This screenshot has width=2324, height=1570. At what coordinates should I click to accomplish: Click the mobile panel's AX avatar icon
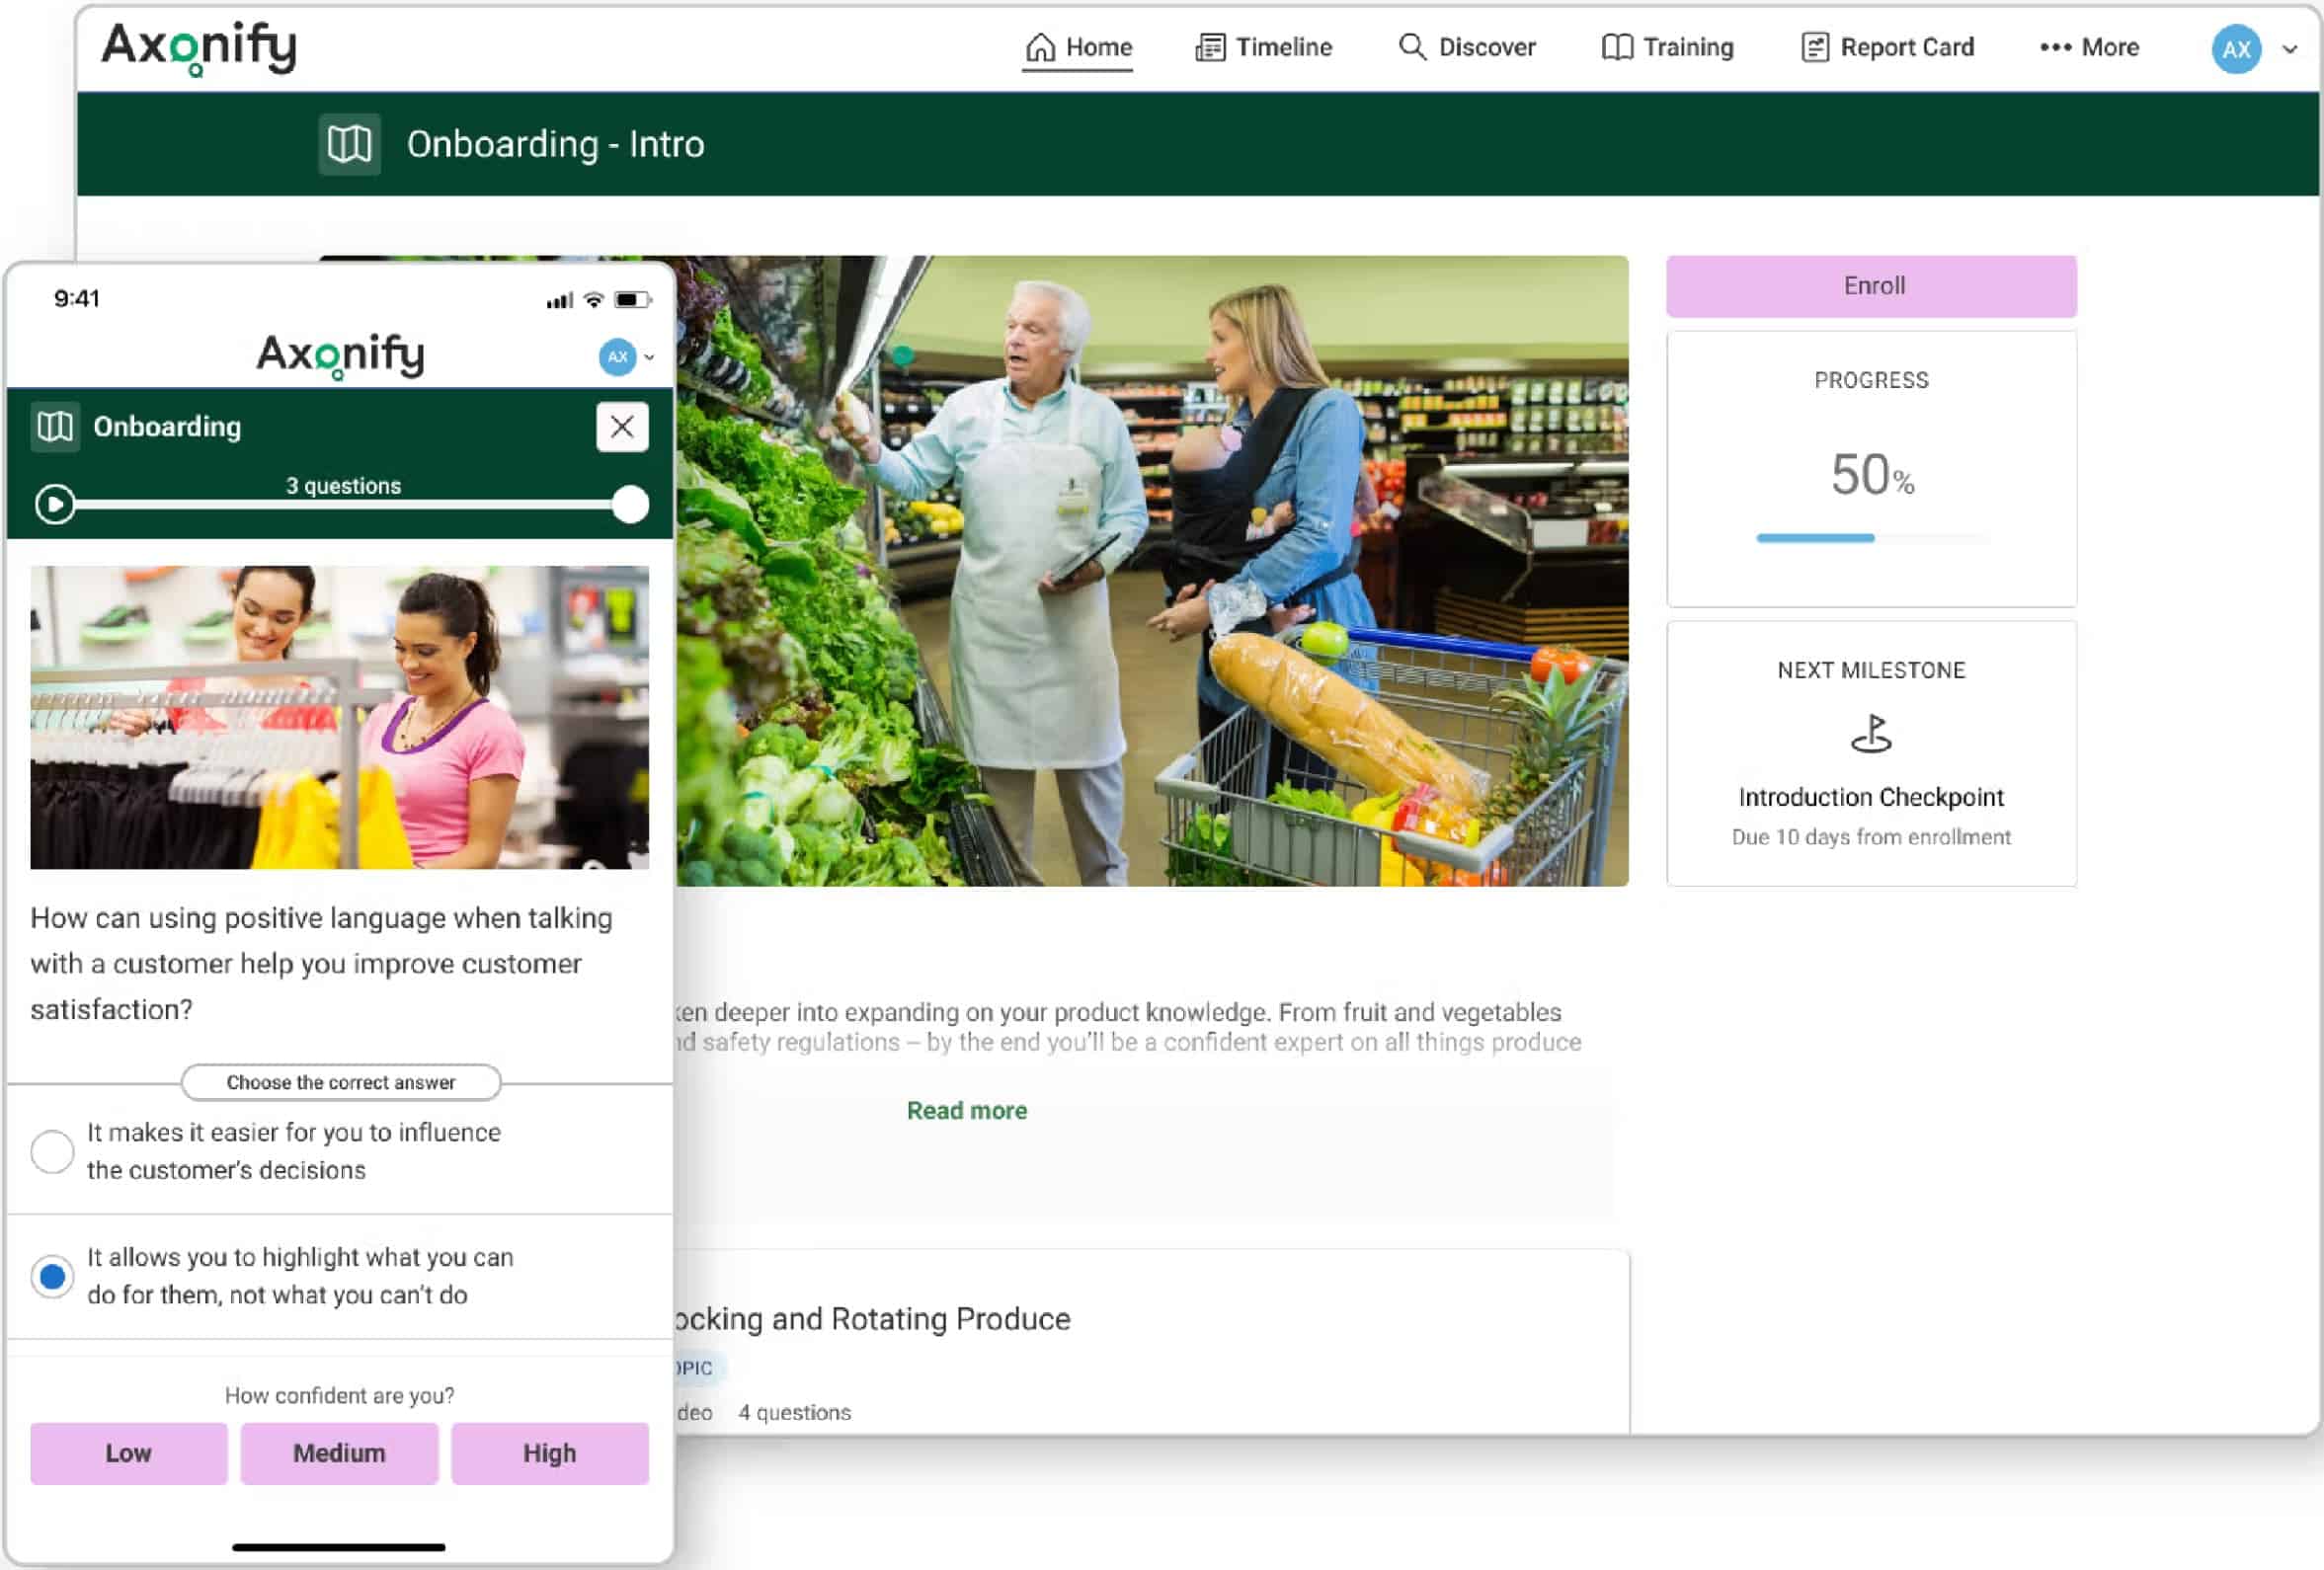point(617,357)
